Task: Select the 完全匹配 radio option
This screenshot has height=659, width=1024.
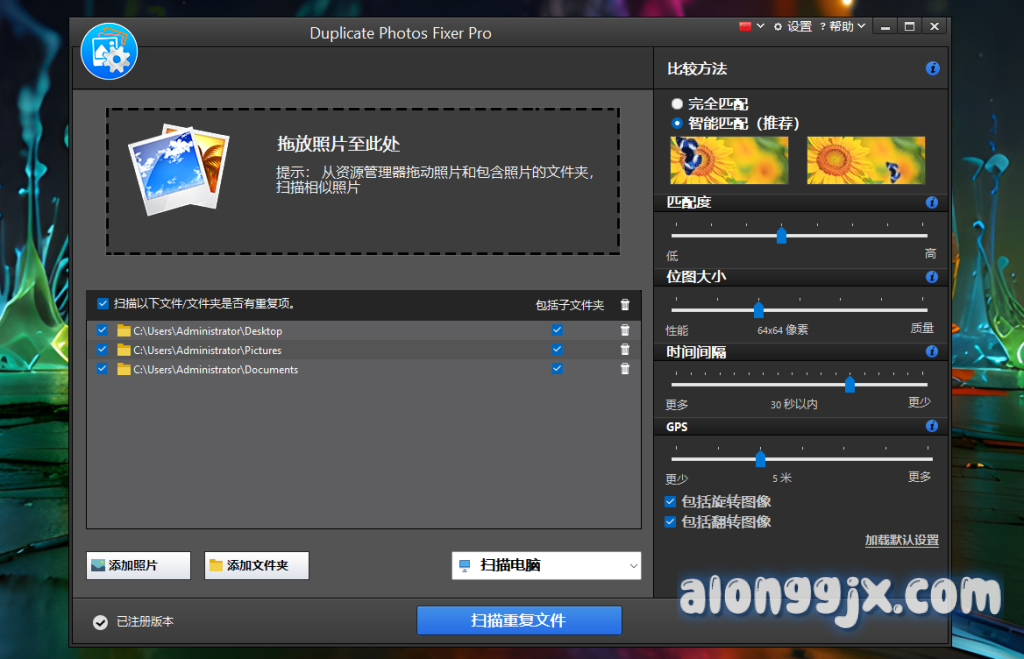Action: click(678, 104)
